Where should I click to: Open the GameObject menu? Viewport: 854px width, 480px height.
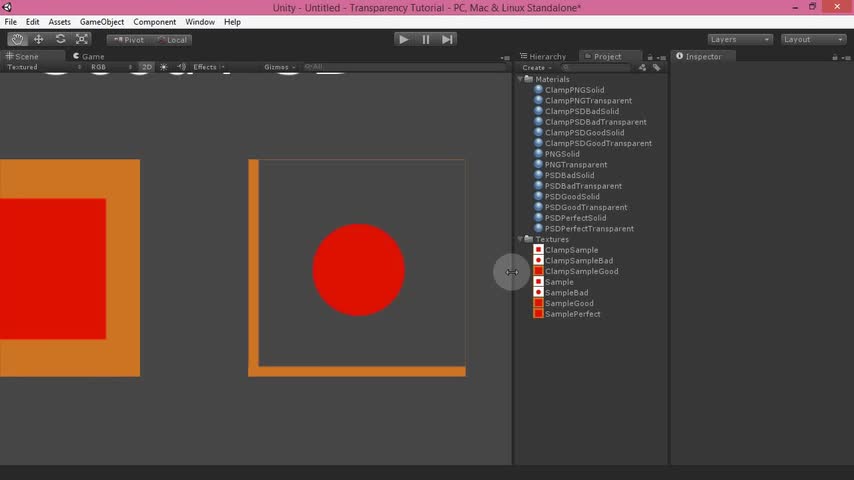100,22
